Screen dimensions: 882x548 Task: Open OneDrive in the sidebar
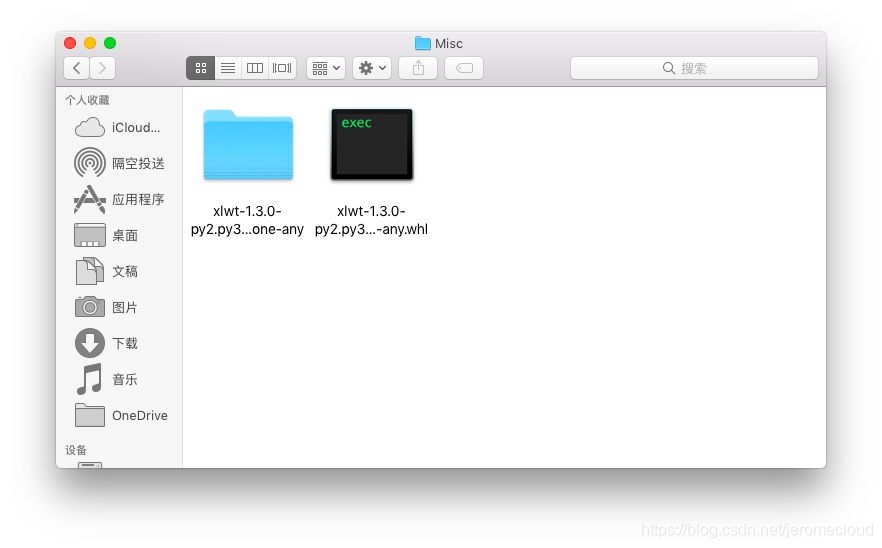click(x=121, y=415)
